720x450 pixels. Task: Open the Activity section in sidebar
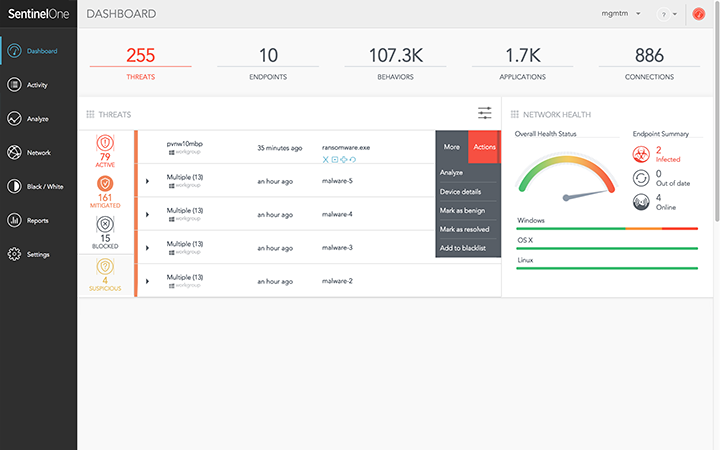pos(37,85)
